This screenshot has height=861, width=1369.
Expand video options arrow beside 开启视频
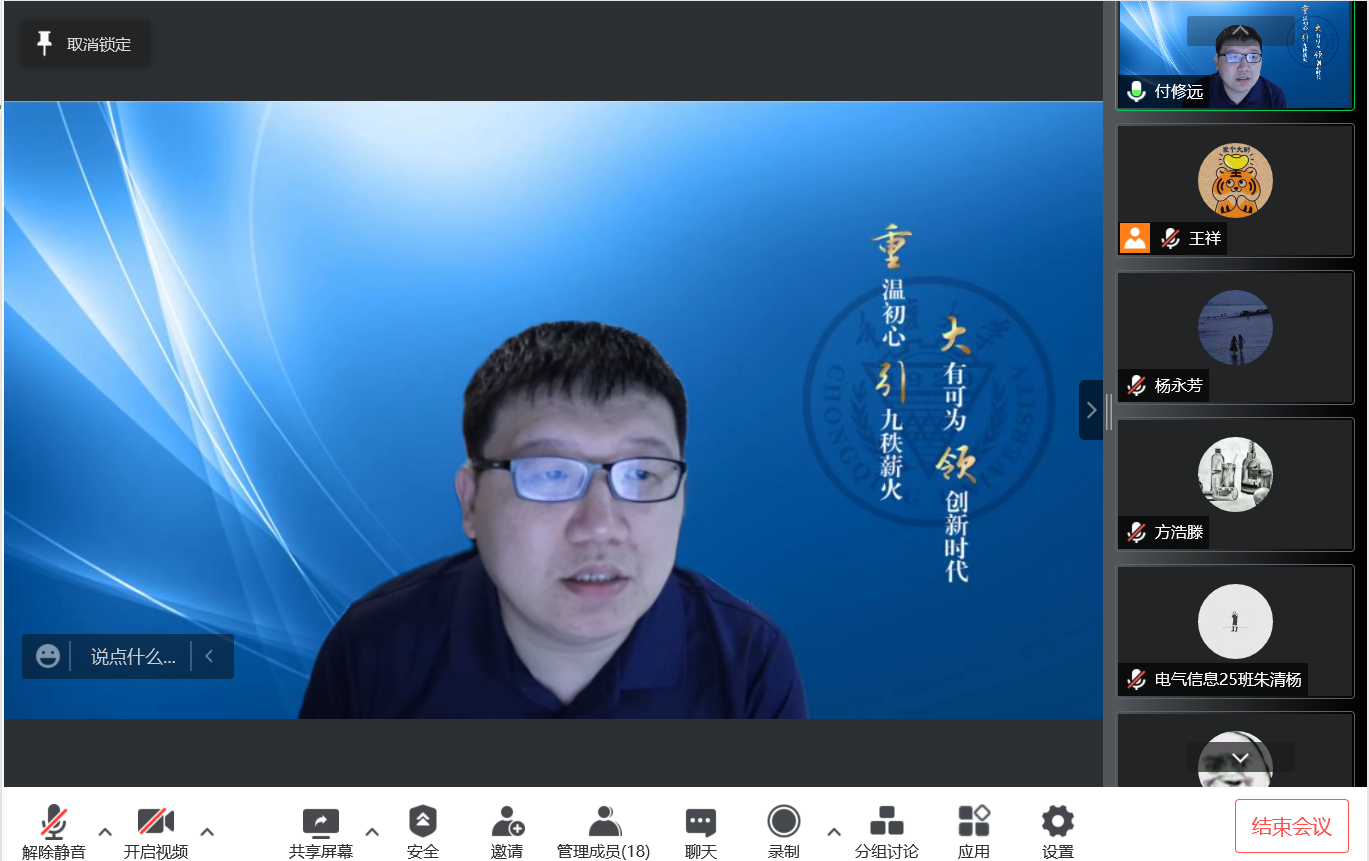[x=207, y=831]
